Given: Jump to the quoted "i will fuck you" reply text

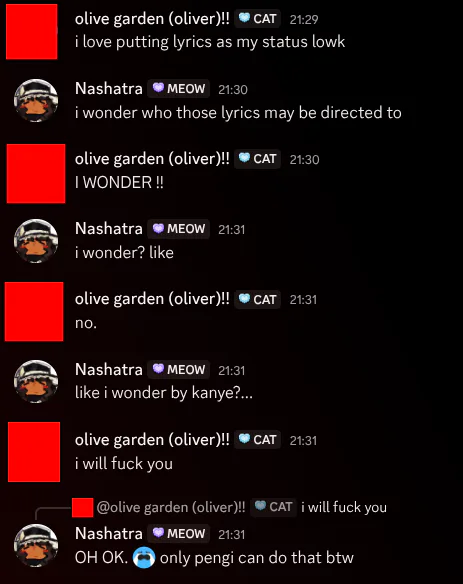Looking at the screenshot, I should click(344, 507).
